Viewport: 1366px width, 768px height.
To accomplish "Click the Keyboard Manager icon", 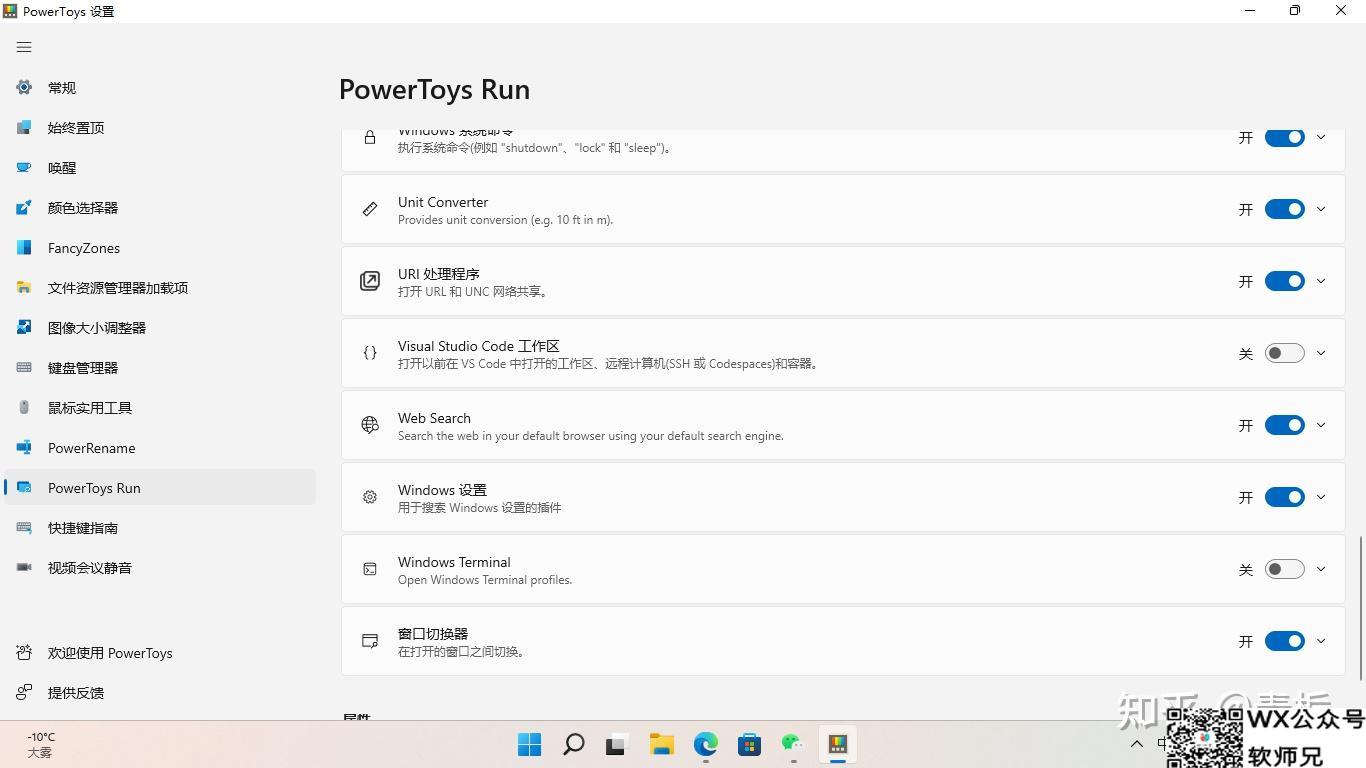I will [24, 368].
